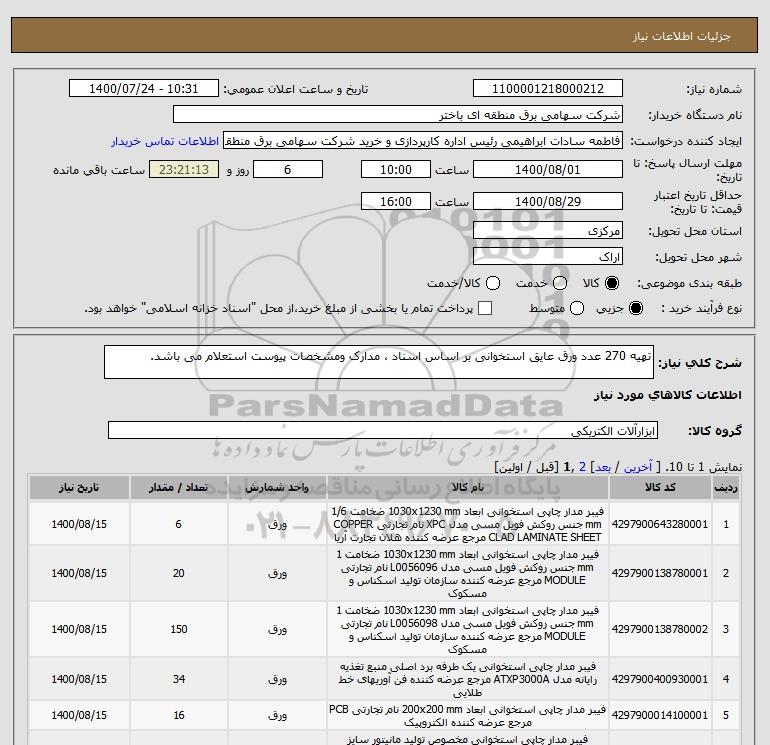Click the شماره نیاز field 1100001218000212
770x745 pixels.
[x=548, y=89]
